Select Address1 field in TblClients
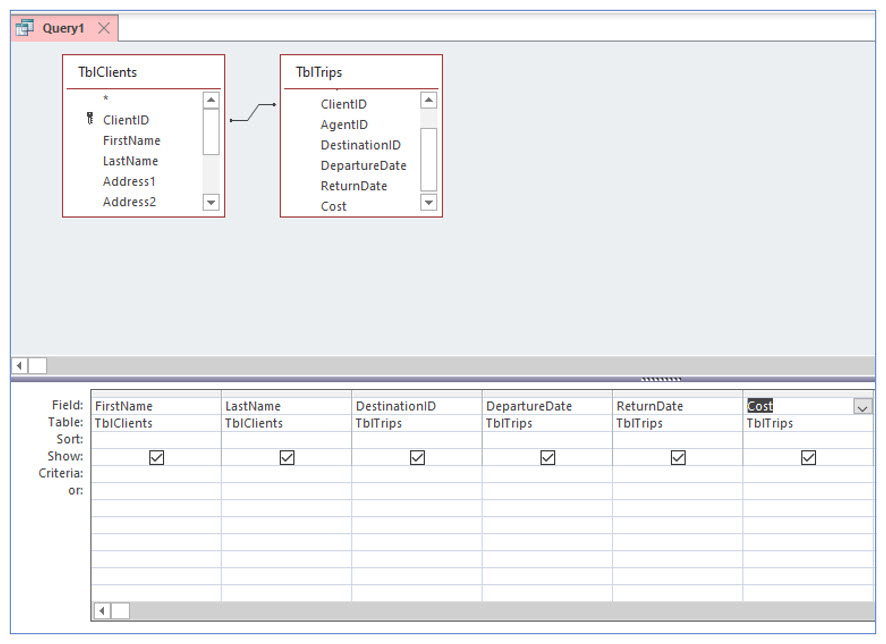The height and width of the screenshot is (644, 886). click(129, 181)
